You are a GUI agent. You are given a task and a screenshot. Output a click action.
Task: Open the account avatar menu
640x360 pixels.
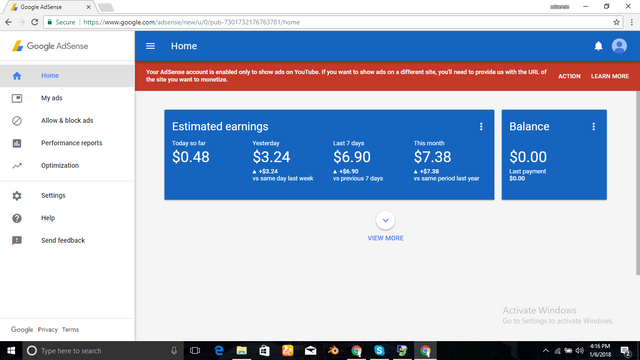pos(619,46)
